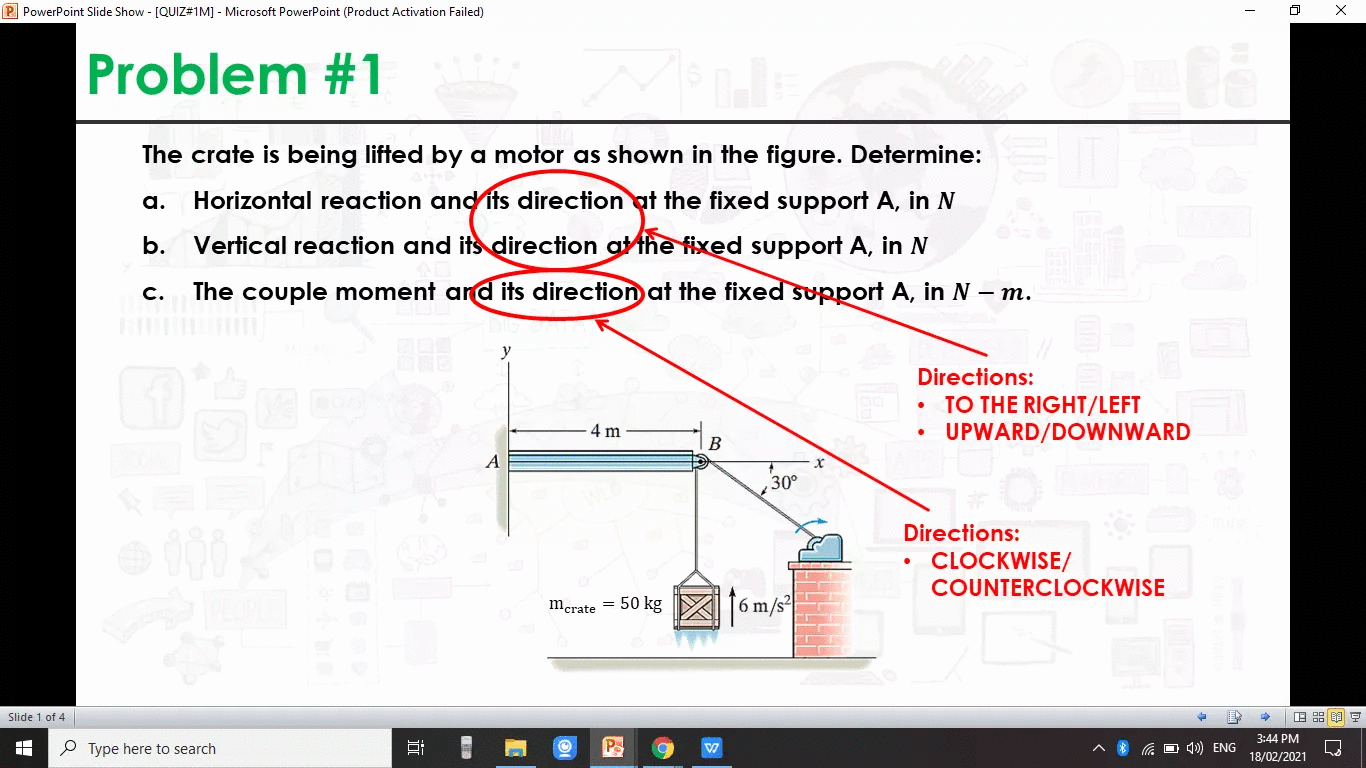
Task: Toggle the Wi-Fi network indicator
Action: [1148, 747]
